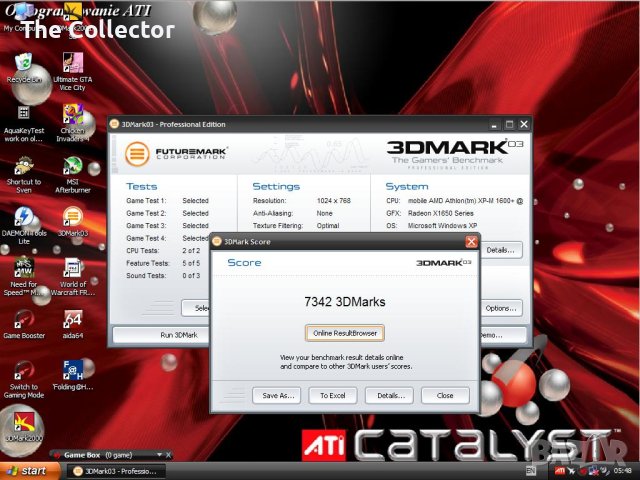
Task: Click the Close button in Score dialog
Action: coord(445,396)
